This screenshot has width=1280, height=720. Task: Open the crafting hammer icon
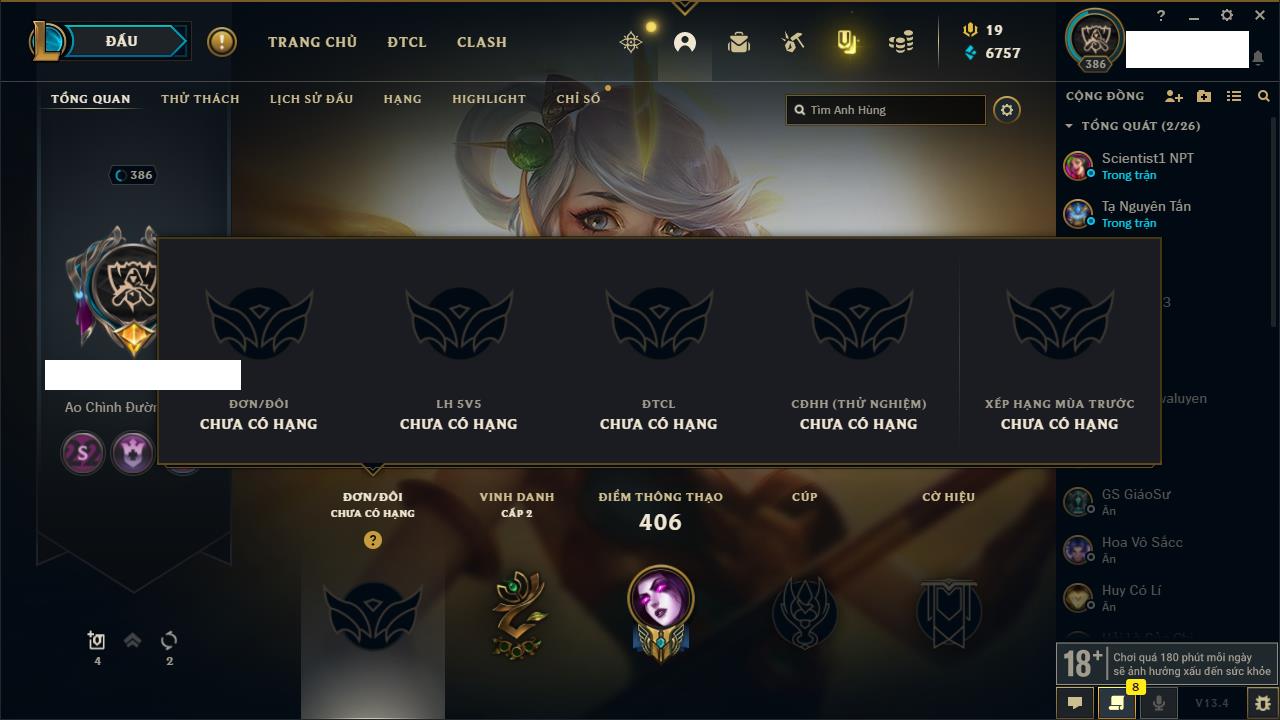[x=793, y=42]
